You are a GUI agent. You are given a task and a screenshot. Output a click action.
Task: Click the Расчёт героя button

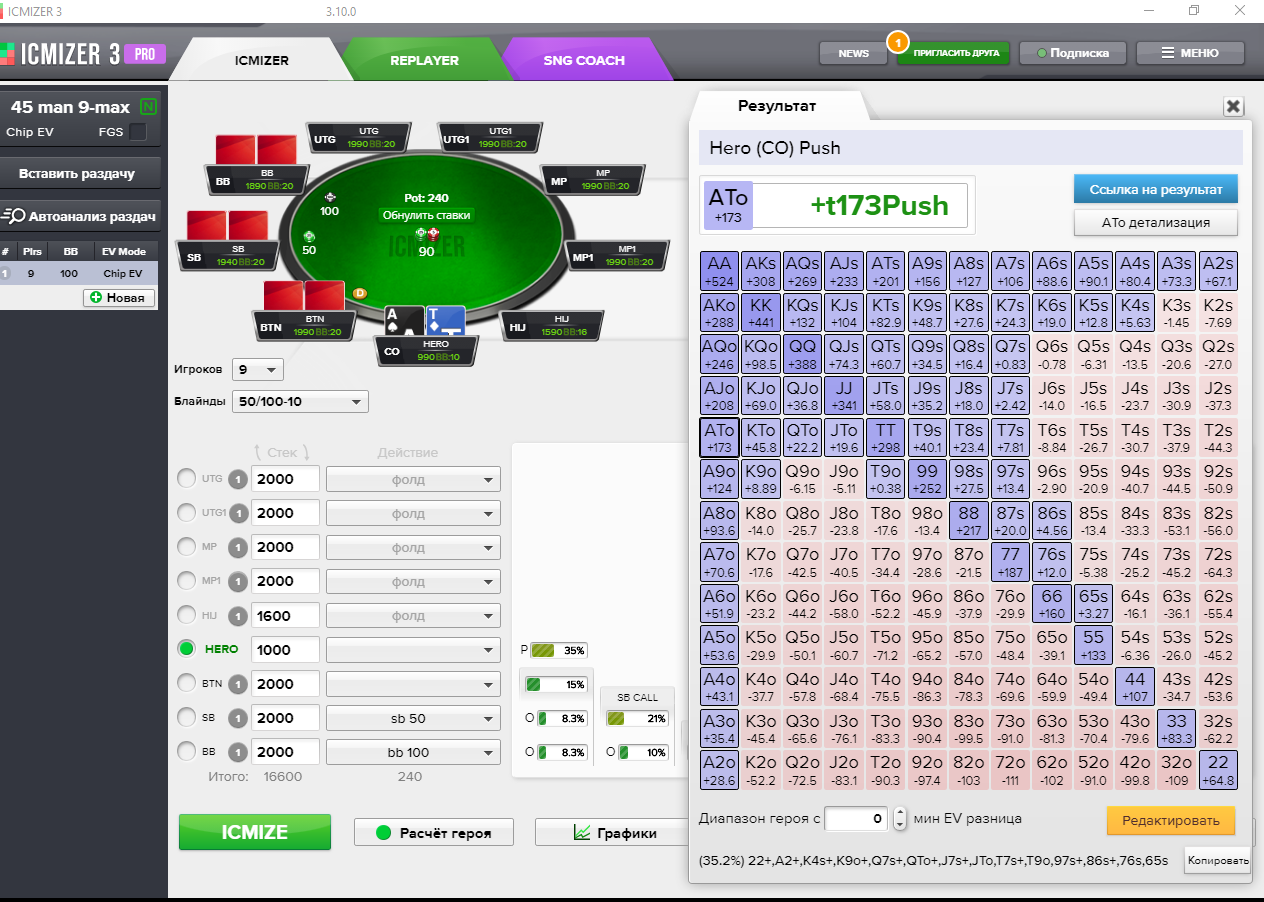(x=435, y=832)
